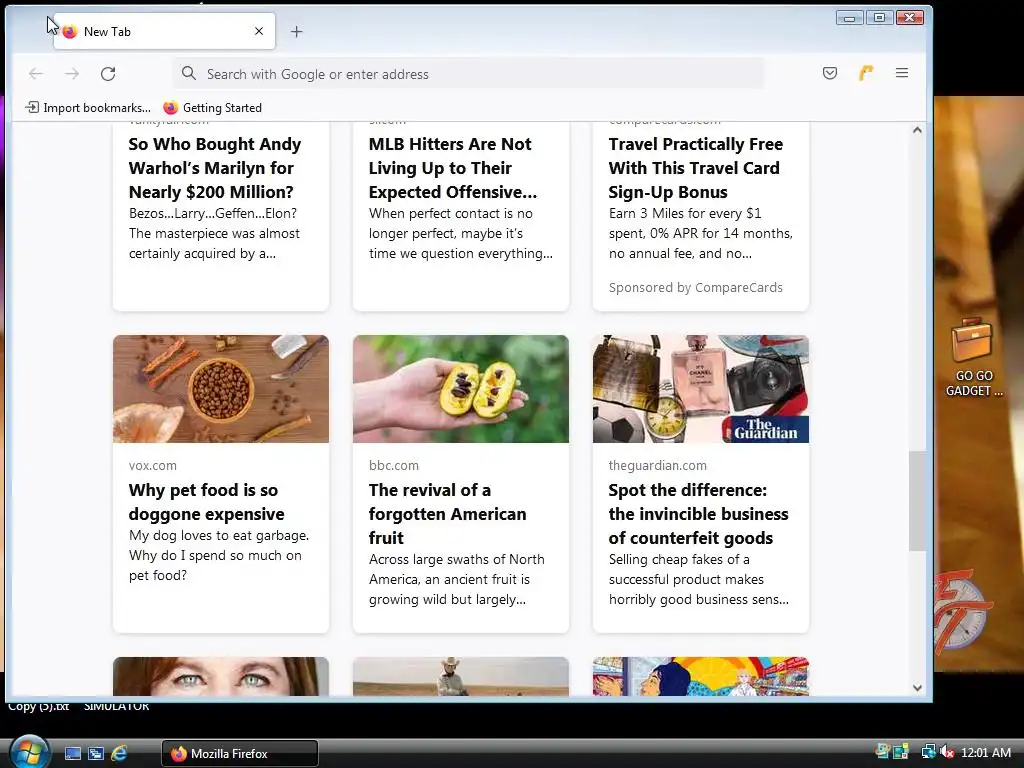Click Switch between windows quick launch icon

click(96, 754)
